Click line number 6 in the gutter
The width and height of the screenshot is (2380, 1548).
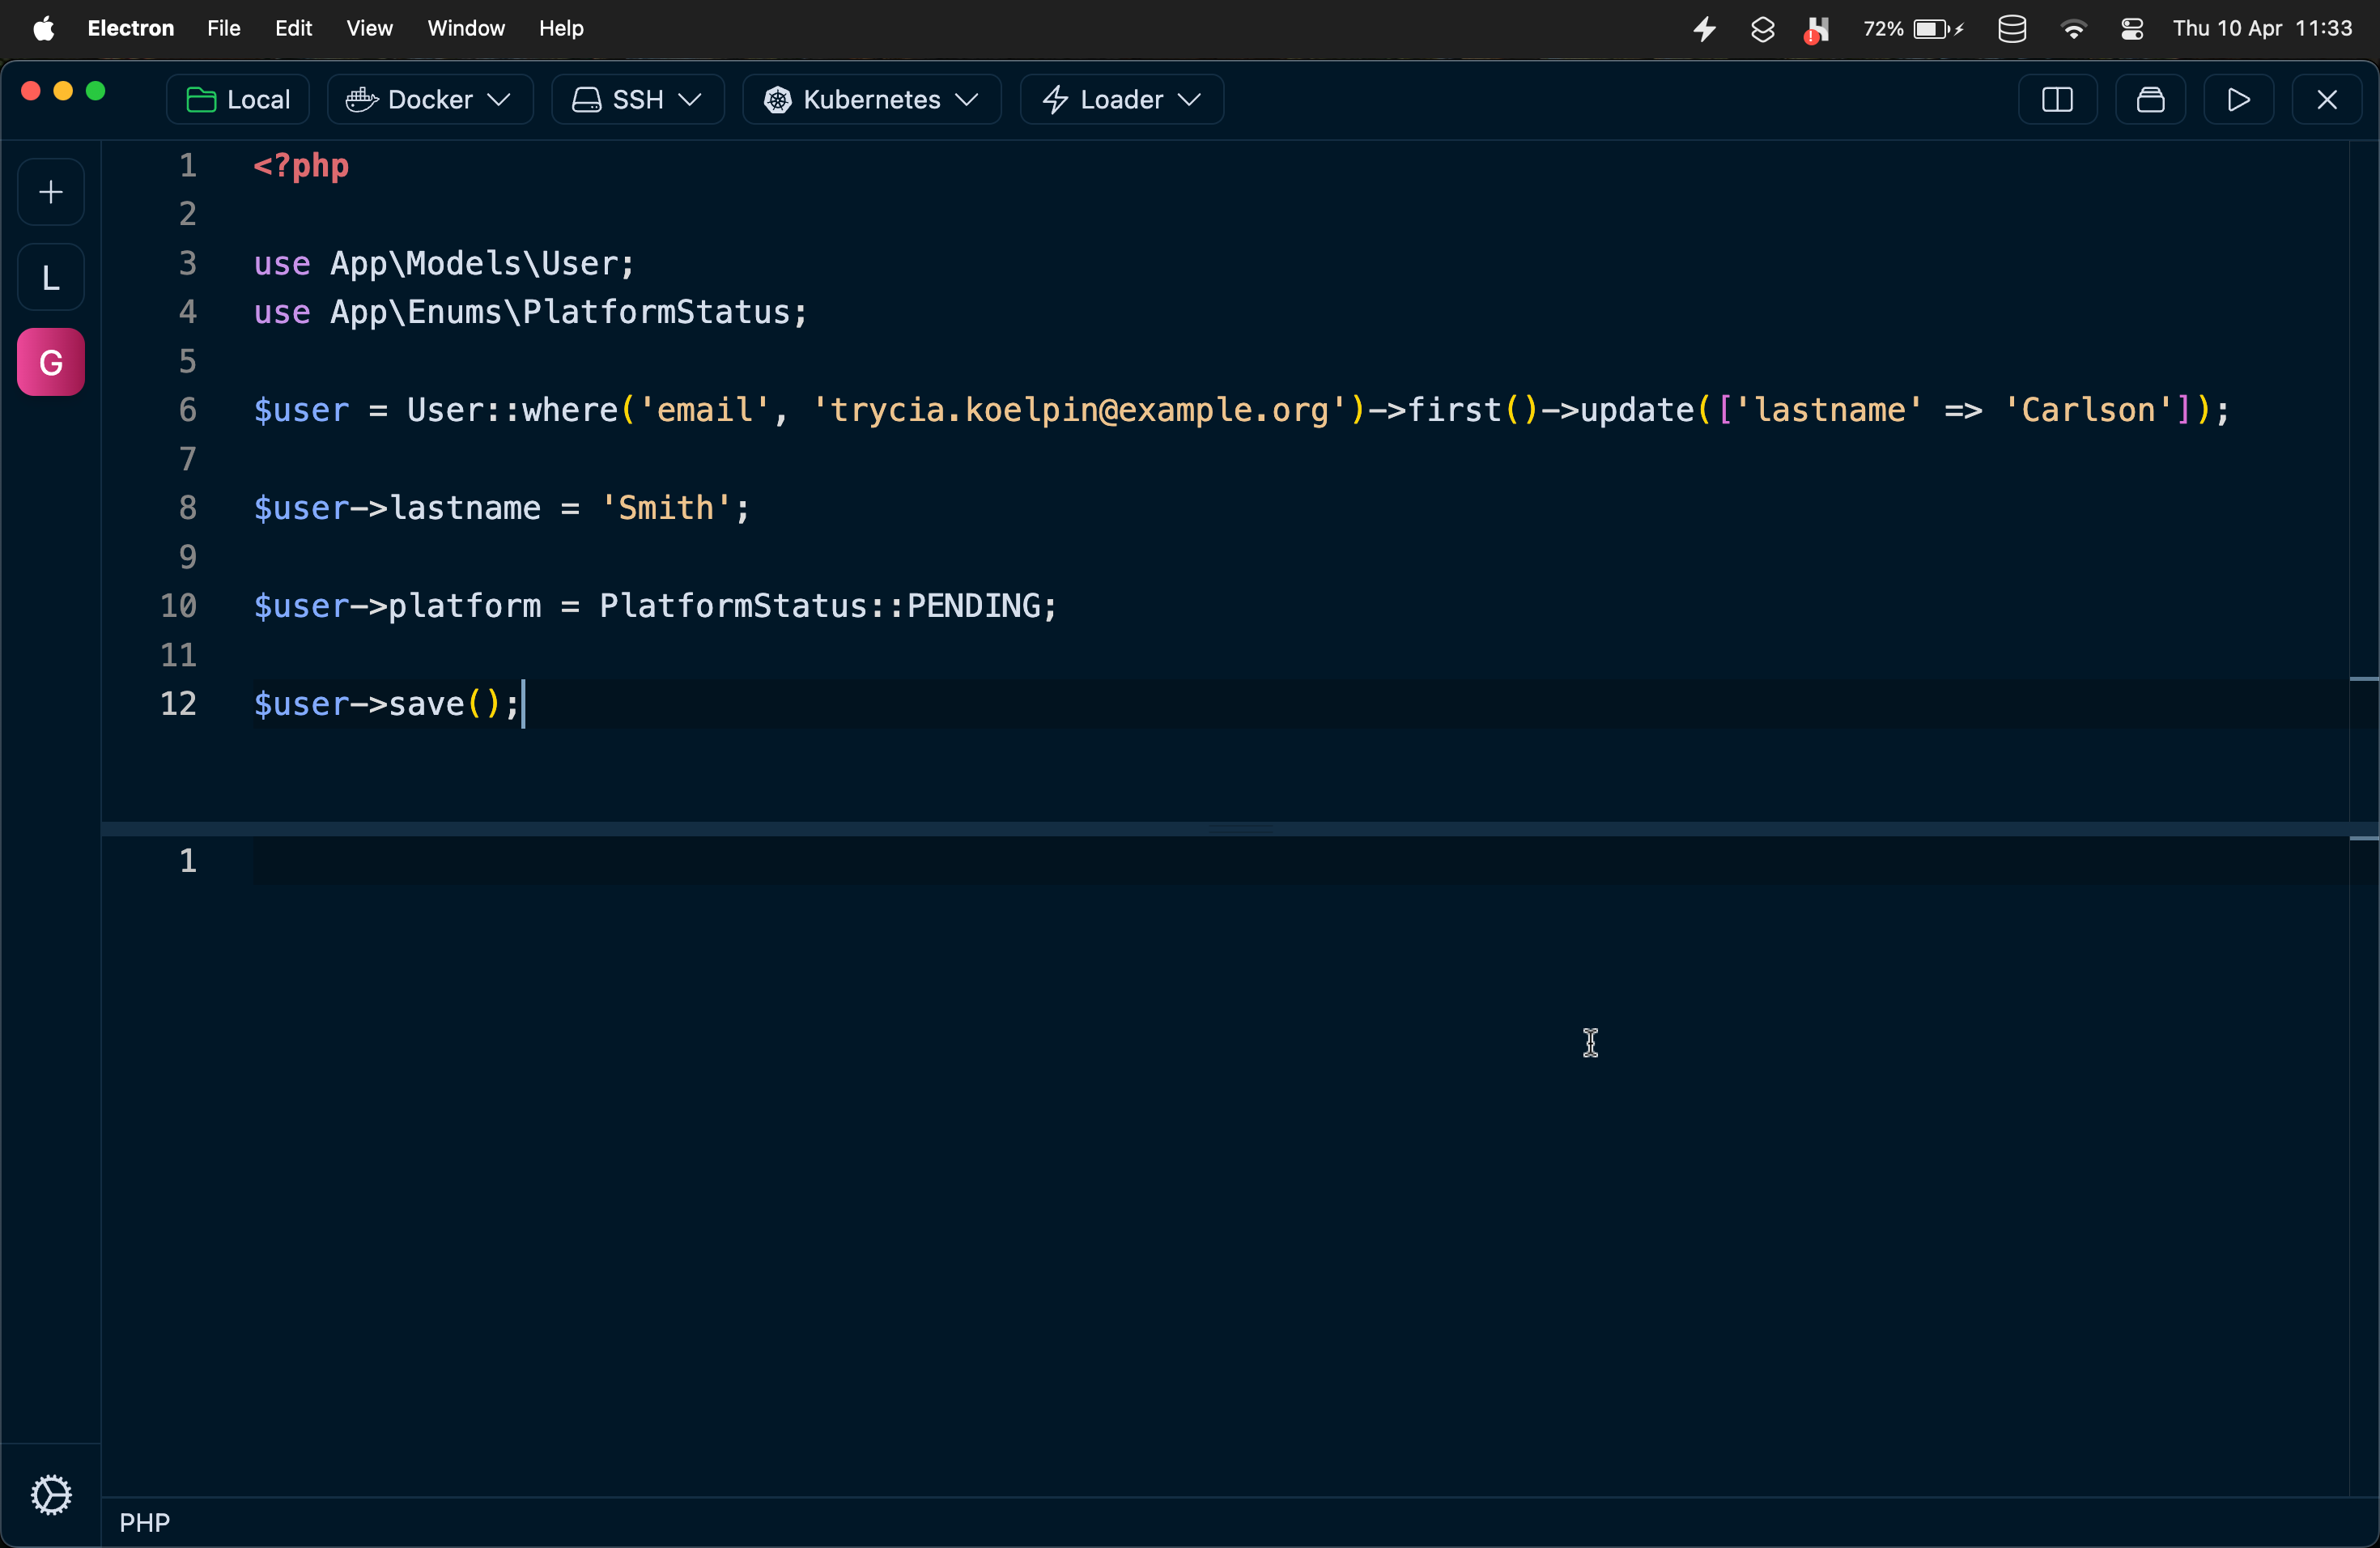coord(188,410)
